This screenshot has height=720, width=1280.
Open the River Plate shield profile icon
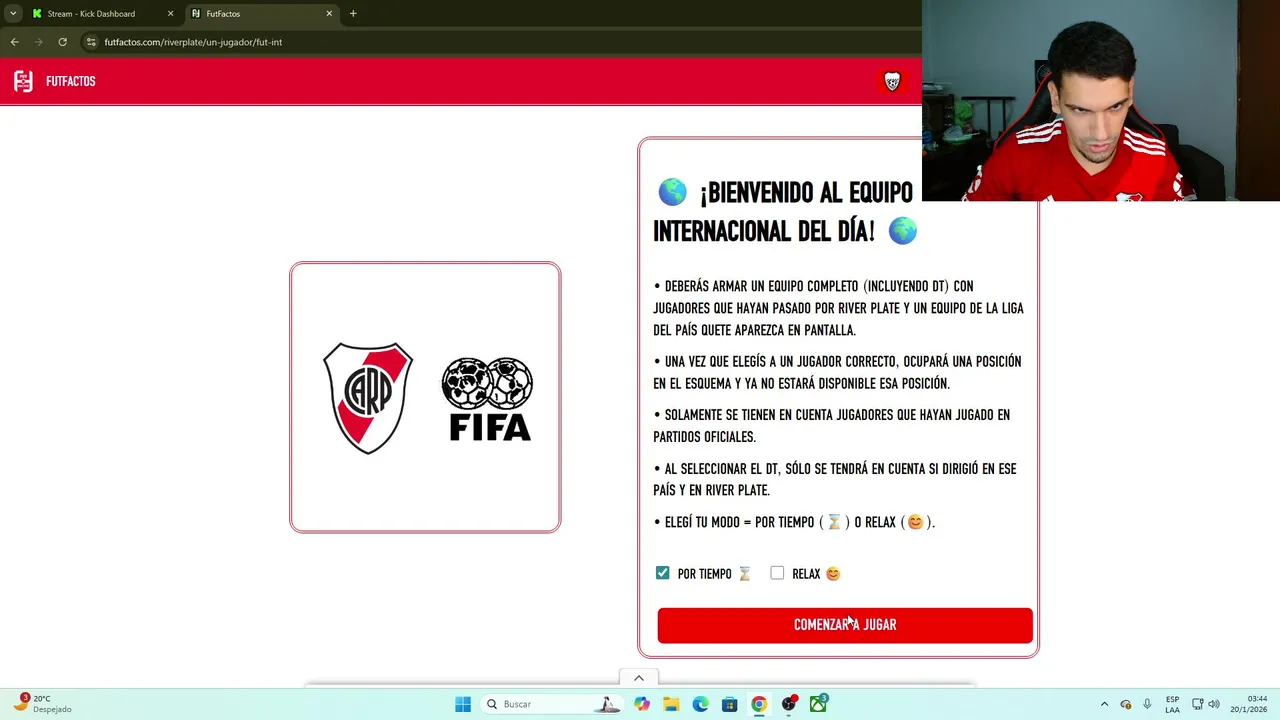[892, 82]
